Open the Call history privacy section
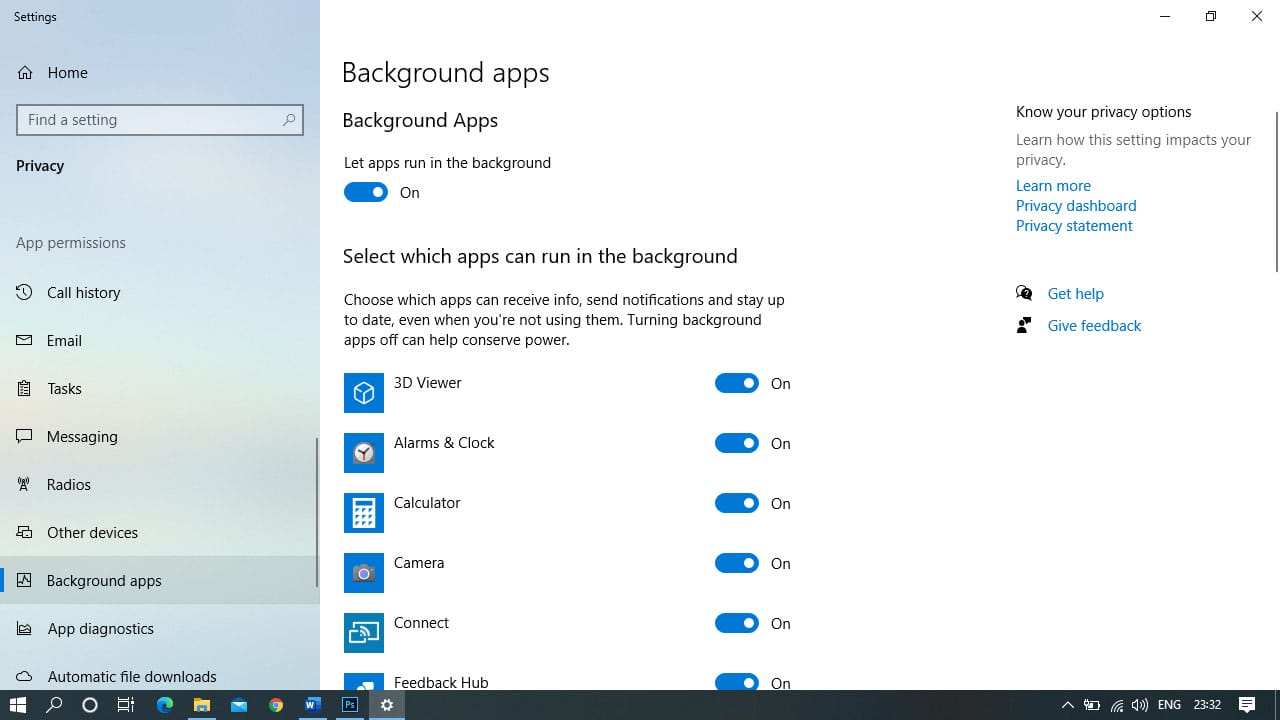The image size is (1280, 720). [84, 293]
